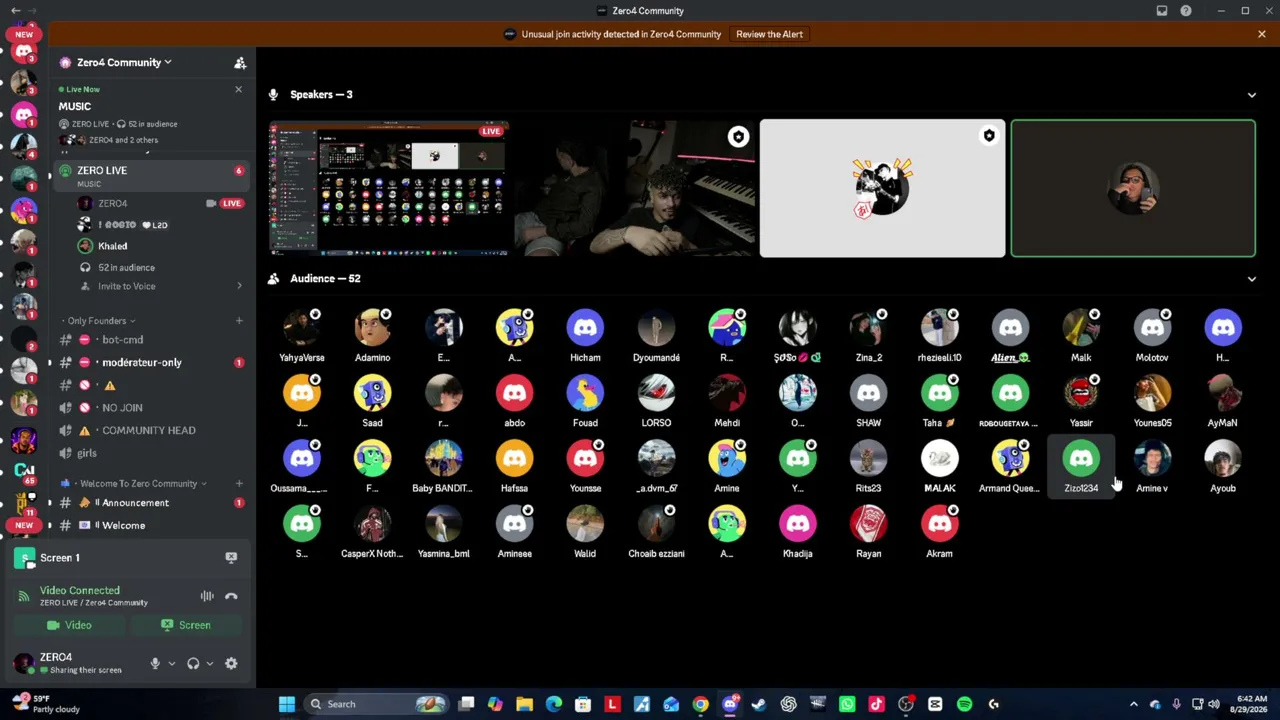Open the invite people icon beside Zero4 Community

240,63
